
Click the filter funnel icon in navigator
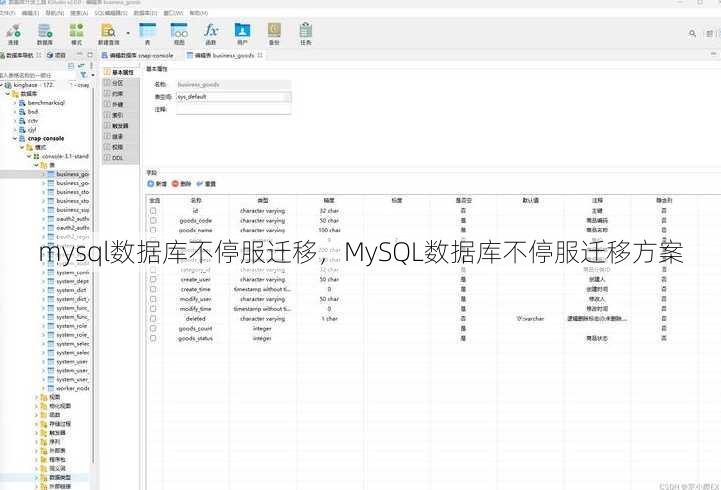click(83, 74)
